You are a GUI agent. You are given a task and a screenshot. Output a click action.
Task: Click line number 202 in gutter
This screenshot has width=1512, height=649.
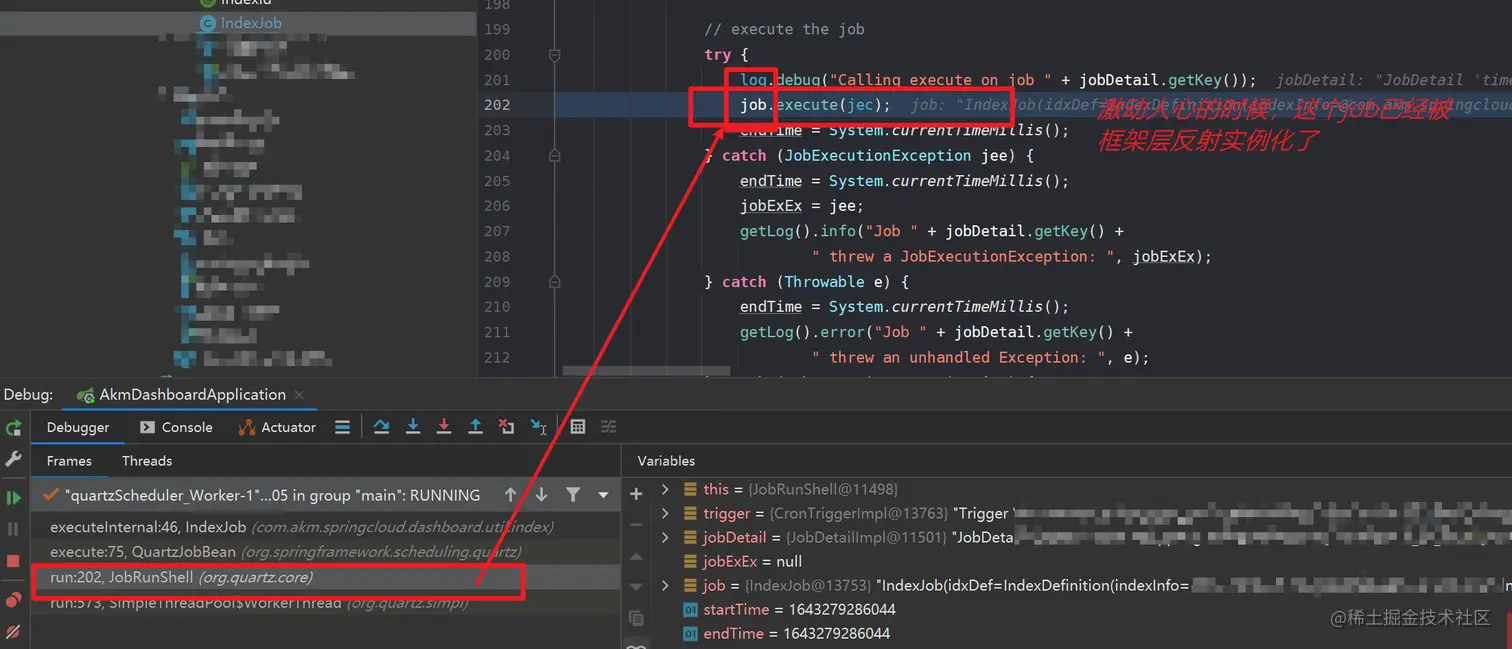497,105
